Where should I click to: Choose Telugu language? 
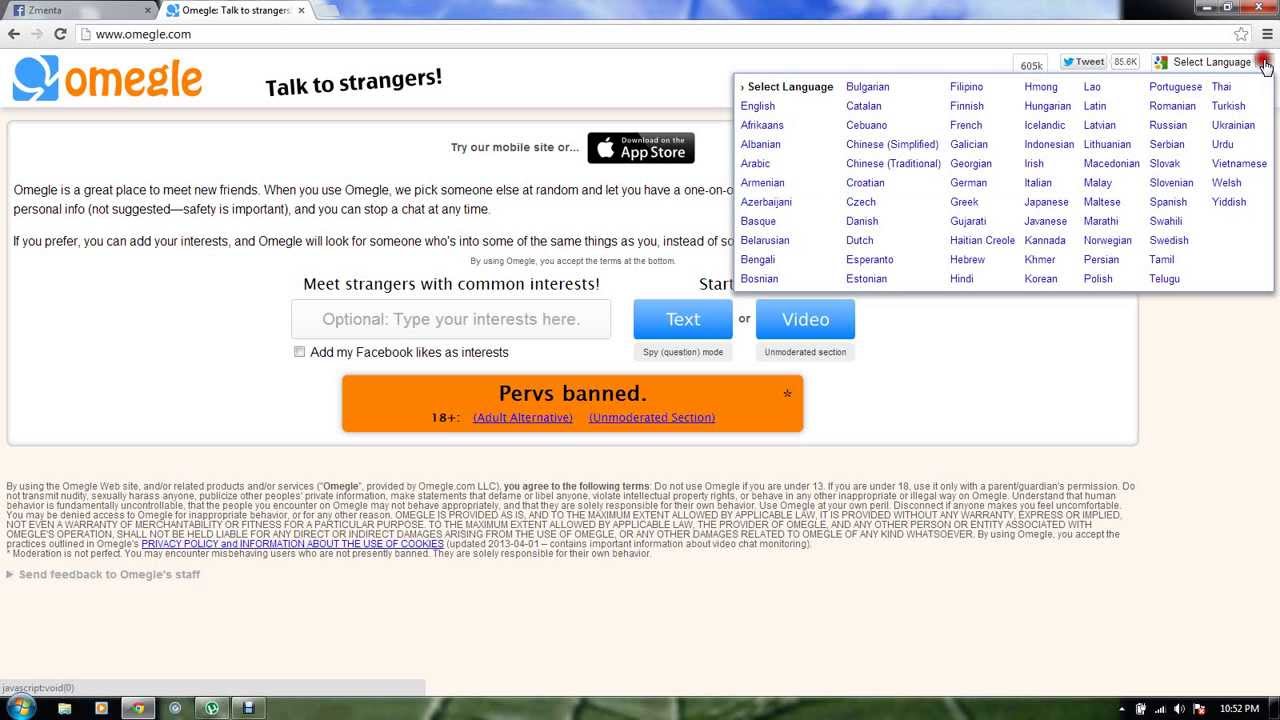pos(1164,279)
